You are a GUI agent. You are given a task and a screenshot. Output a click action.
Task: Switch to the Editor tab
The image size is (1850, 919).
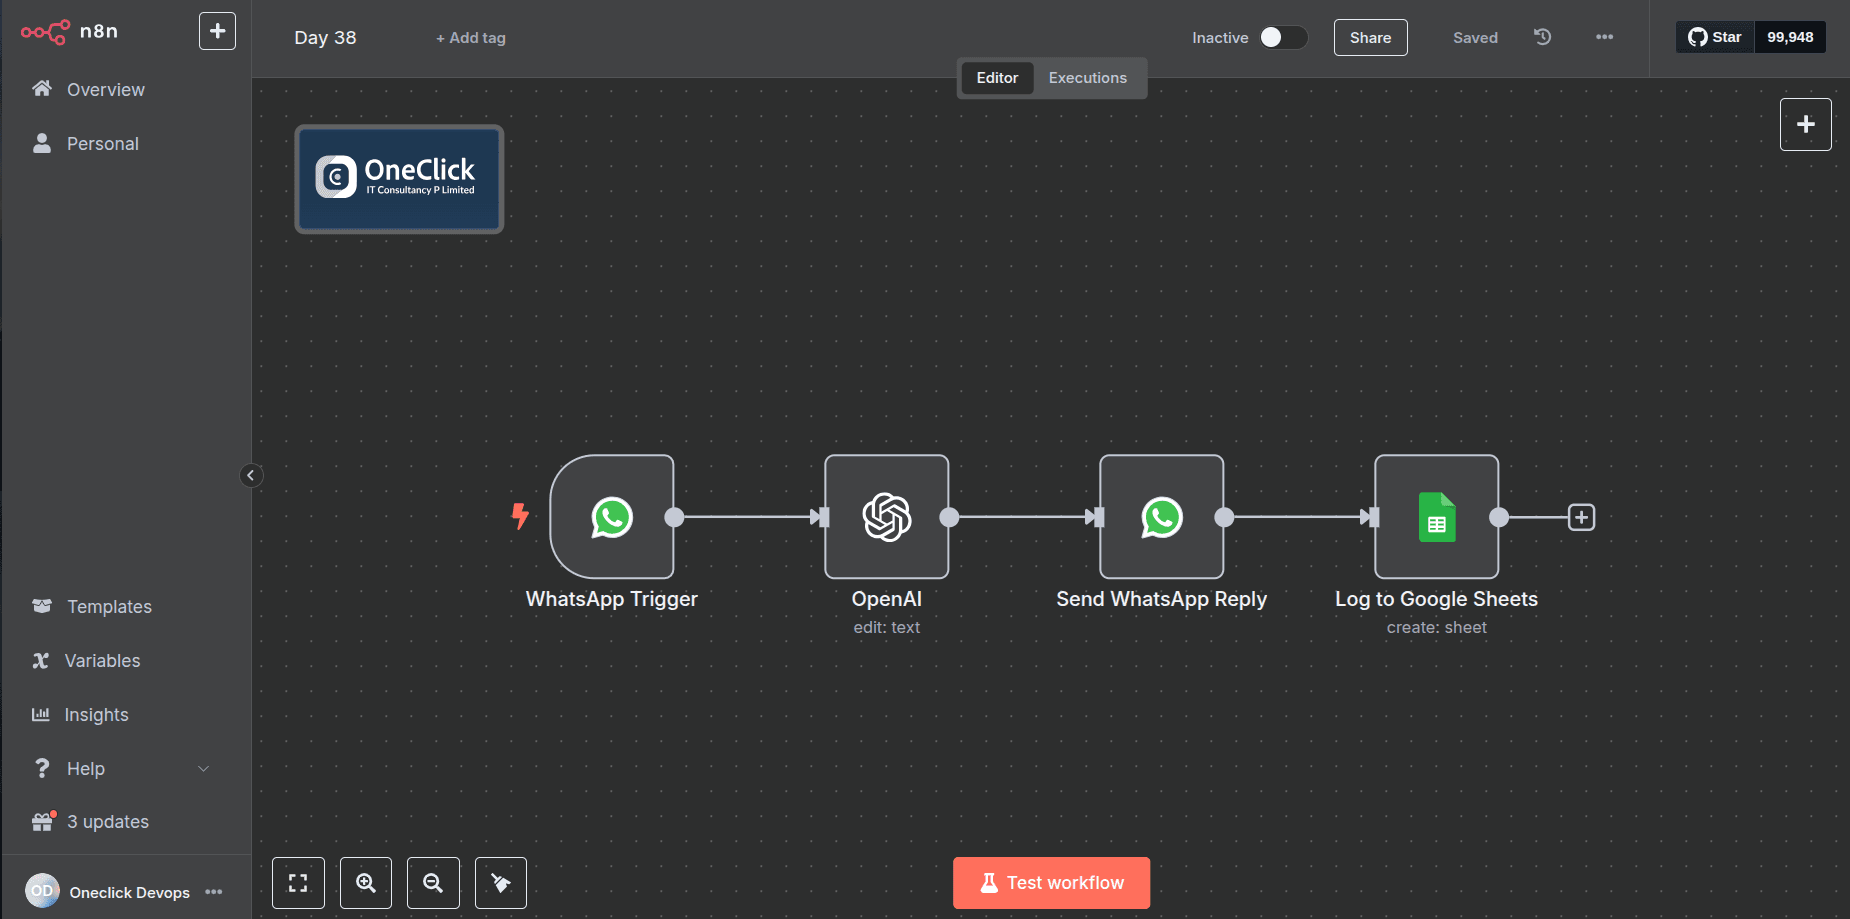[997, 78]
